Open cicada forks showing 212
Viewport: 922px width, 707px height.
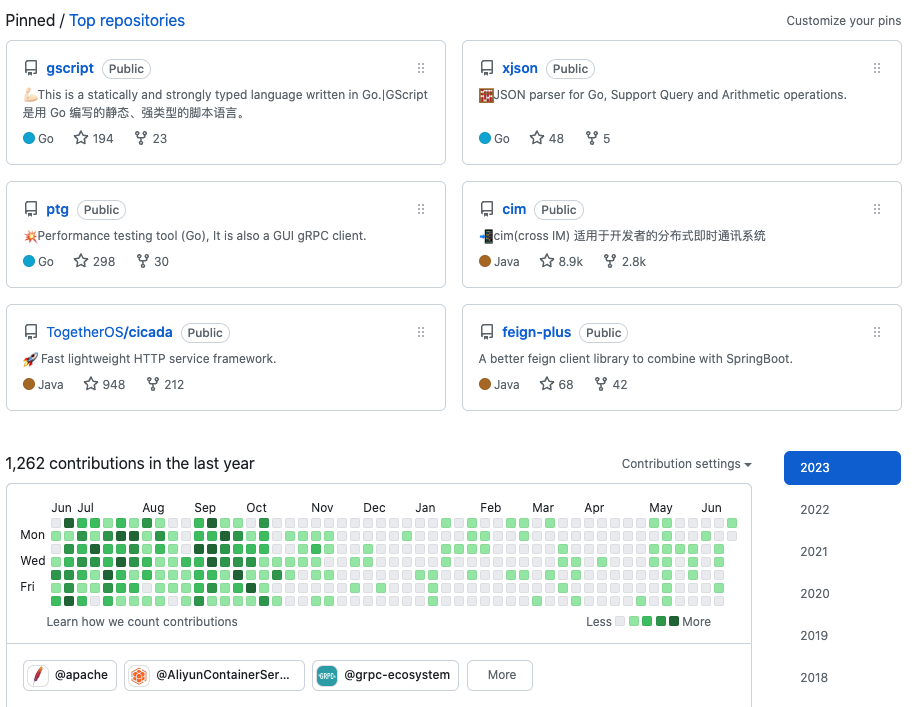pyautogui.click(x=165, y=384)
